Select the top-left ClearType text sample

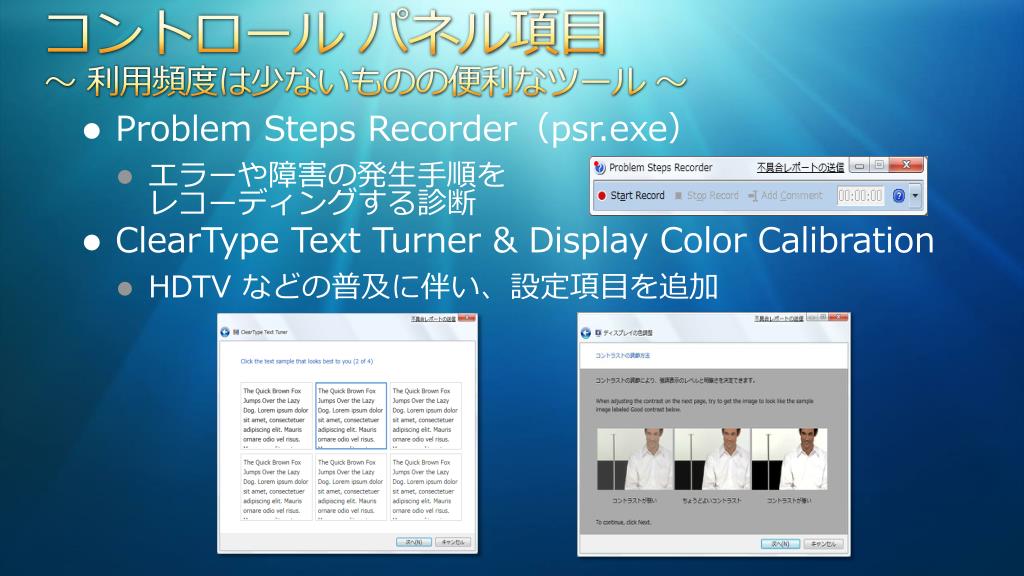276,415
